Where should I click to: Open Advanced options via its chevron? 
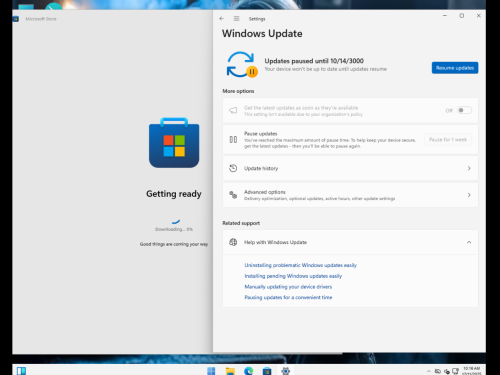point(469,195)
